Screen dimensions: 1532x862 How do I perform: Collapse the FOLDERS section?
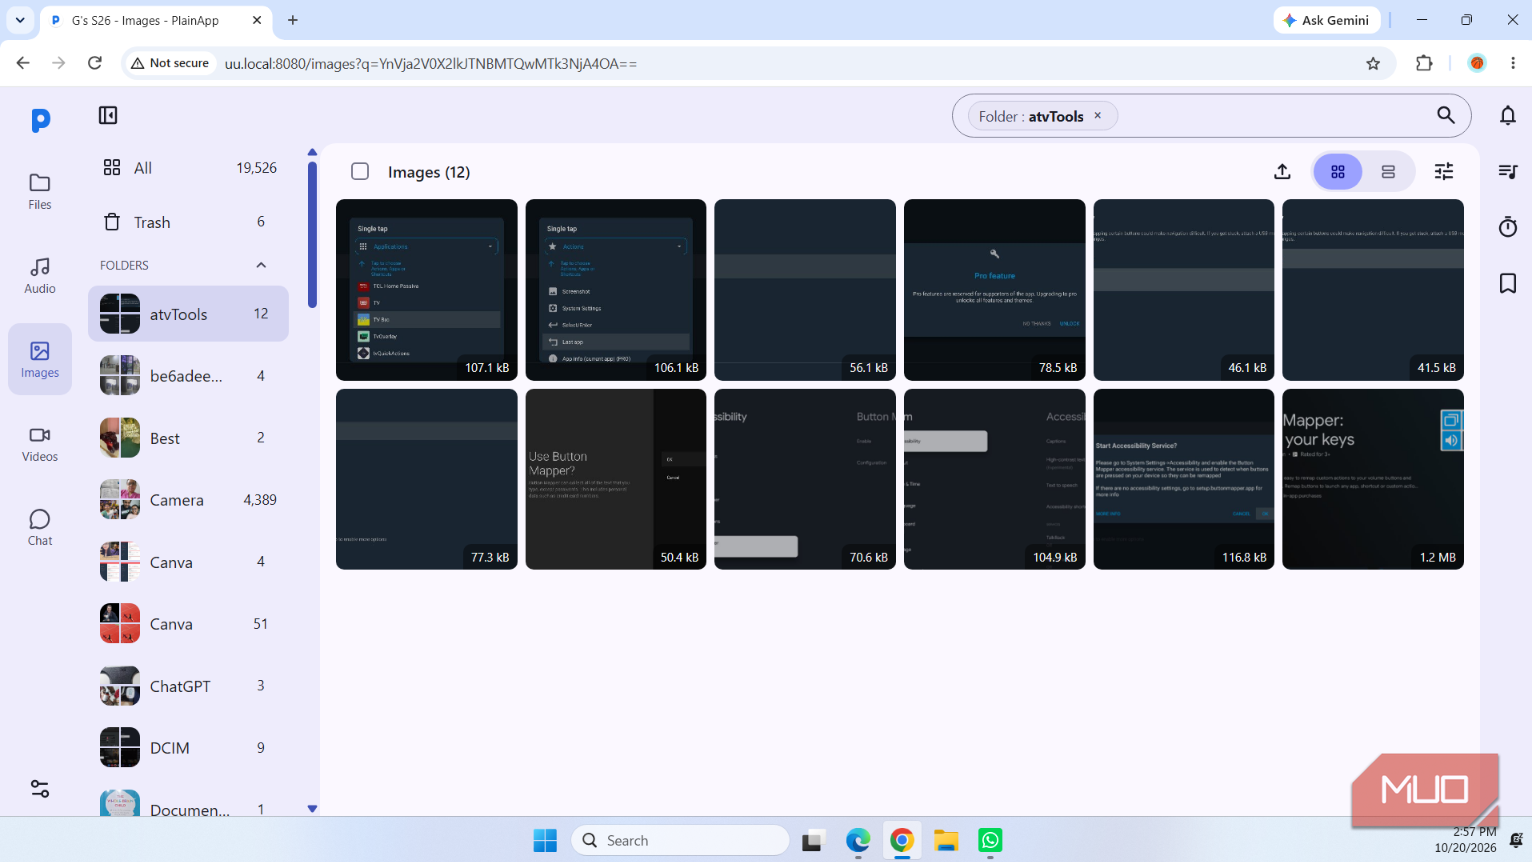click(261, 265)
